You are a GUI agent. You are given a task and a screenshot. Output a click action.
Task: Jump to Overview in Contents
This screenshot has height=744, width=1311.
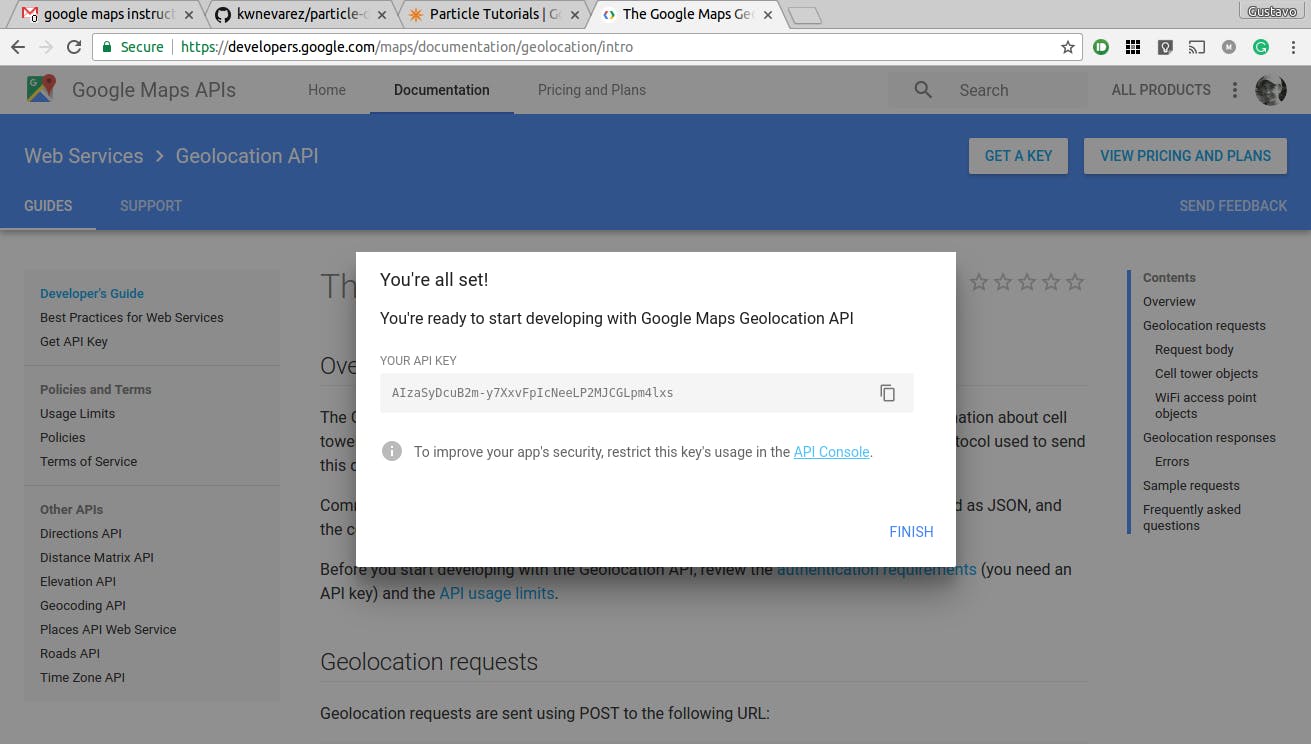click(1169, 302)
